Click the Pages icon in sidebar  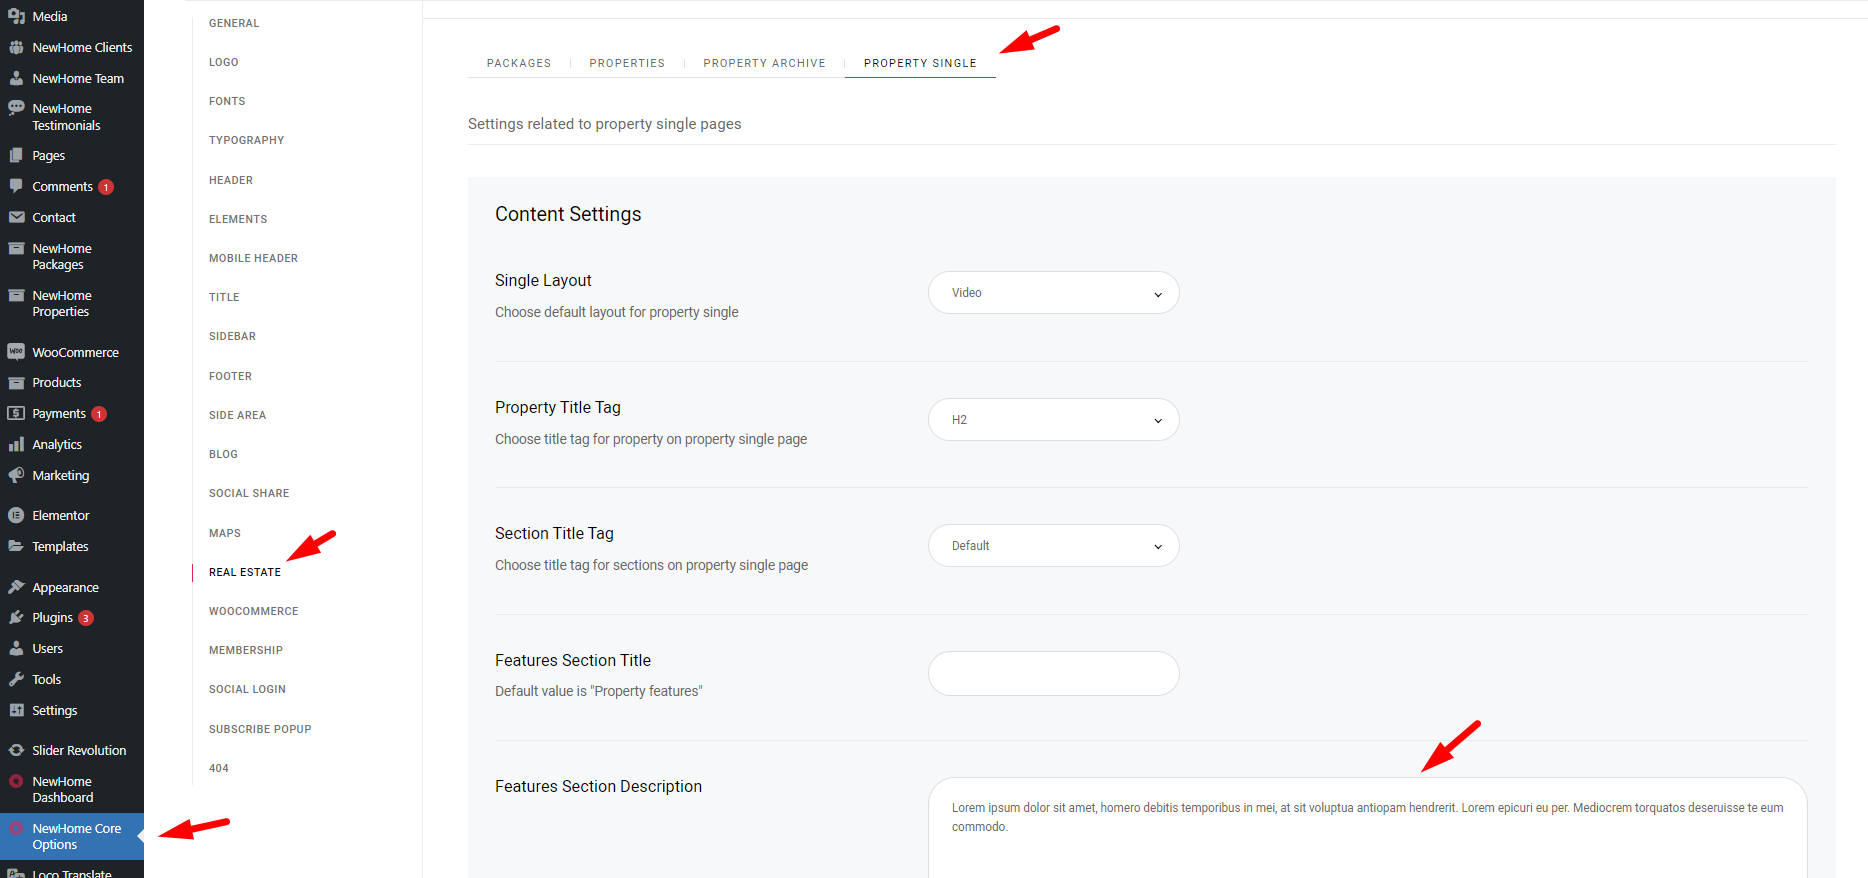pos(16,155)
